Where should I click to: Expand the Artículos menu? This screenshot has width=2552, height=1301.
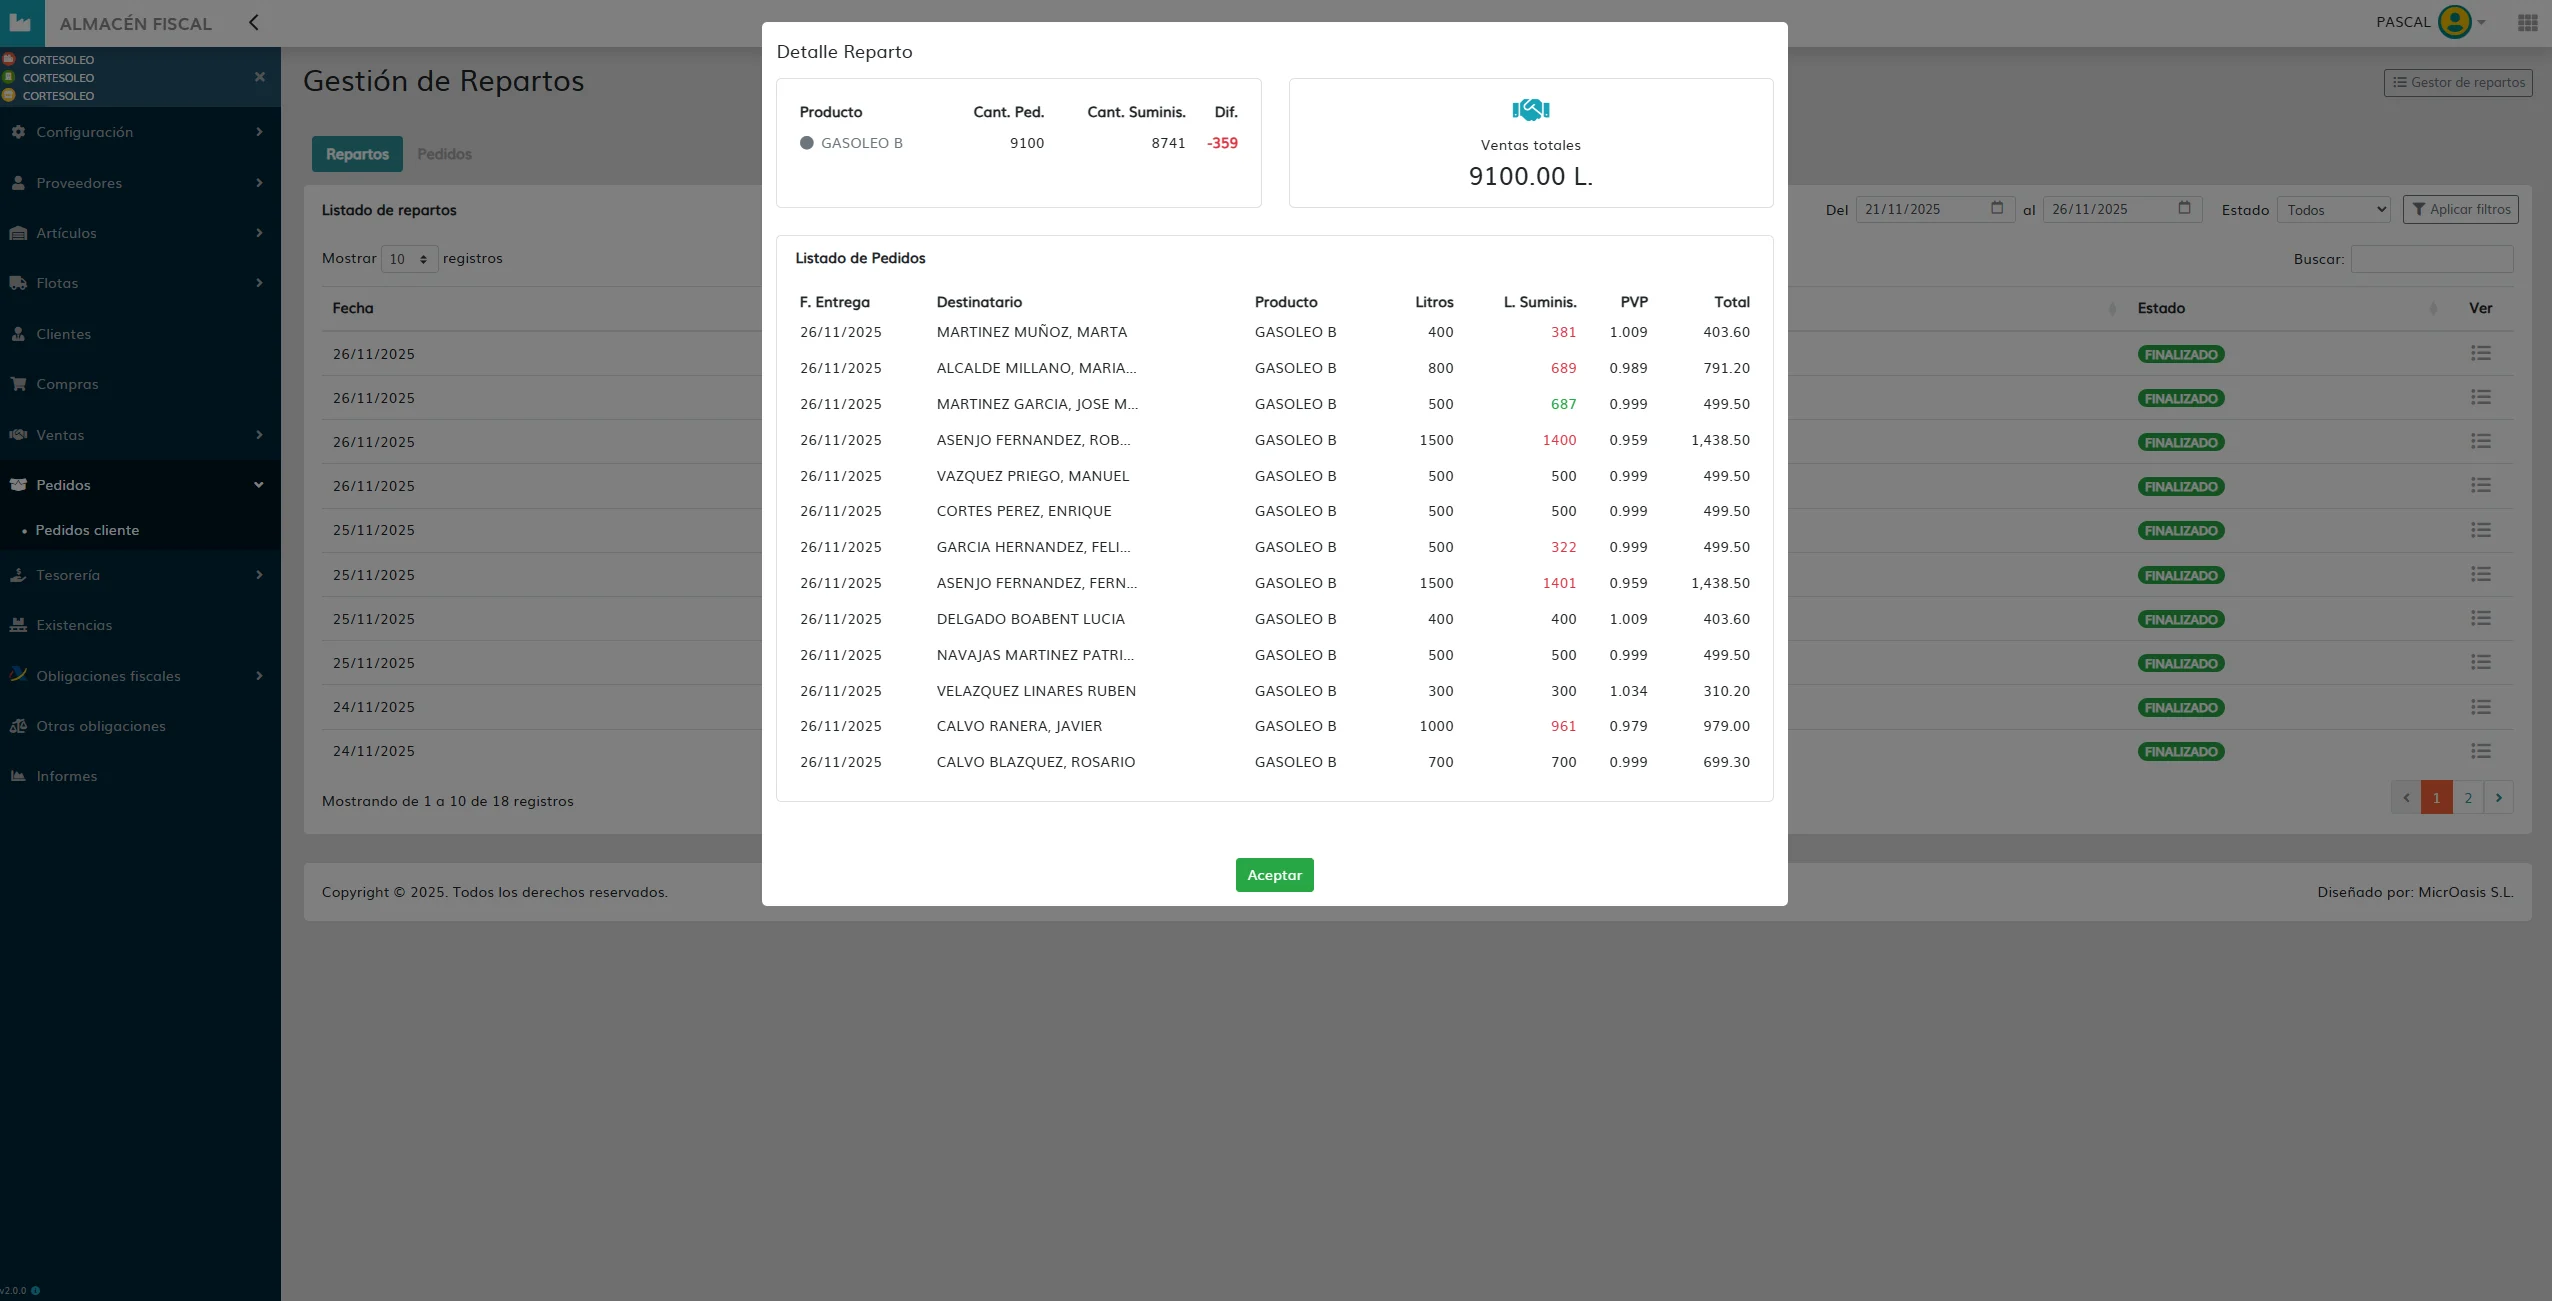(140, 233)
